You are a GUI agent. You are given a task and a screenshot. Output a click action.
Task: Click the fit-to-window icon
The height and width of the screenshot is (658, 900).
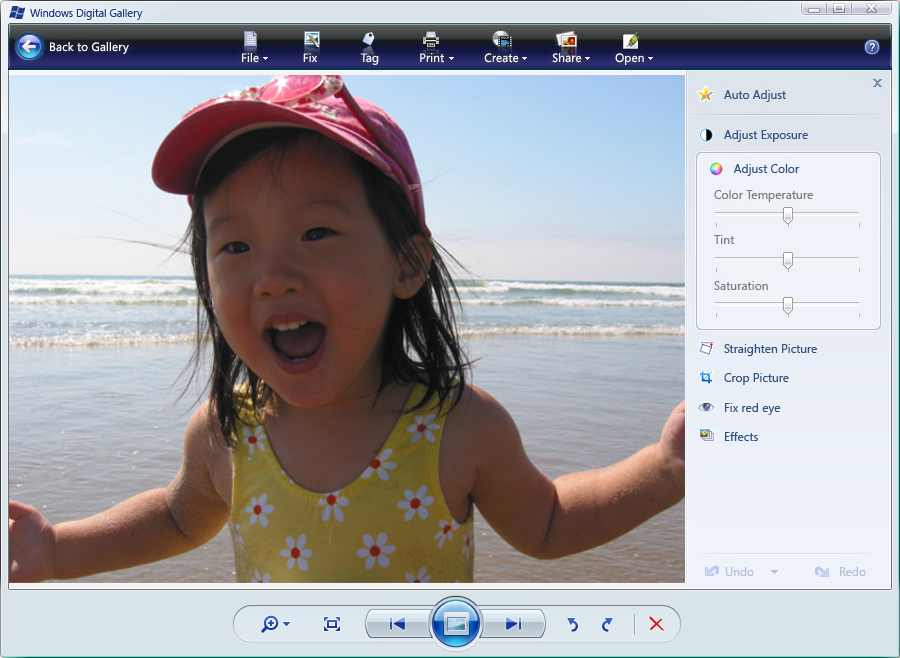[332, 624]
